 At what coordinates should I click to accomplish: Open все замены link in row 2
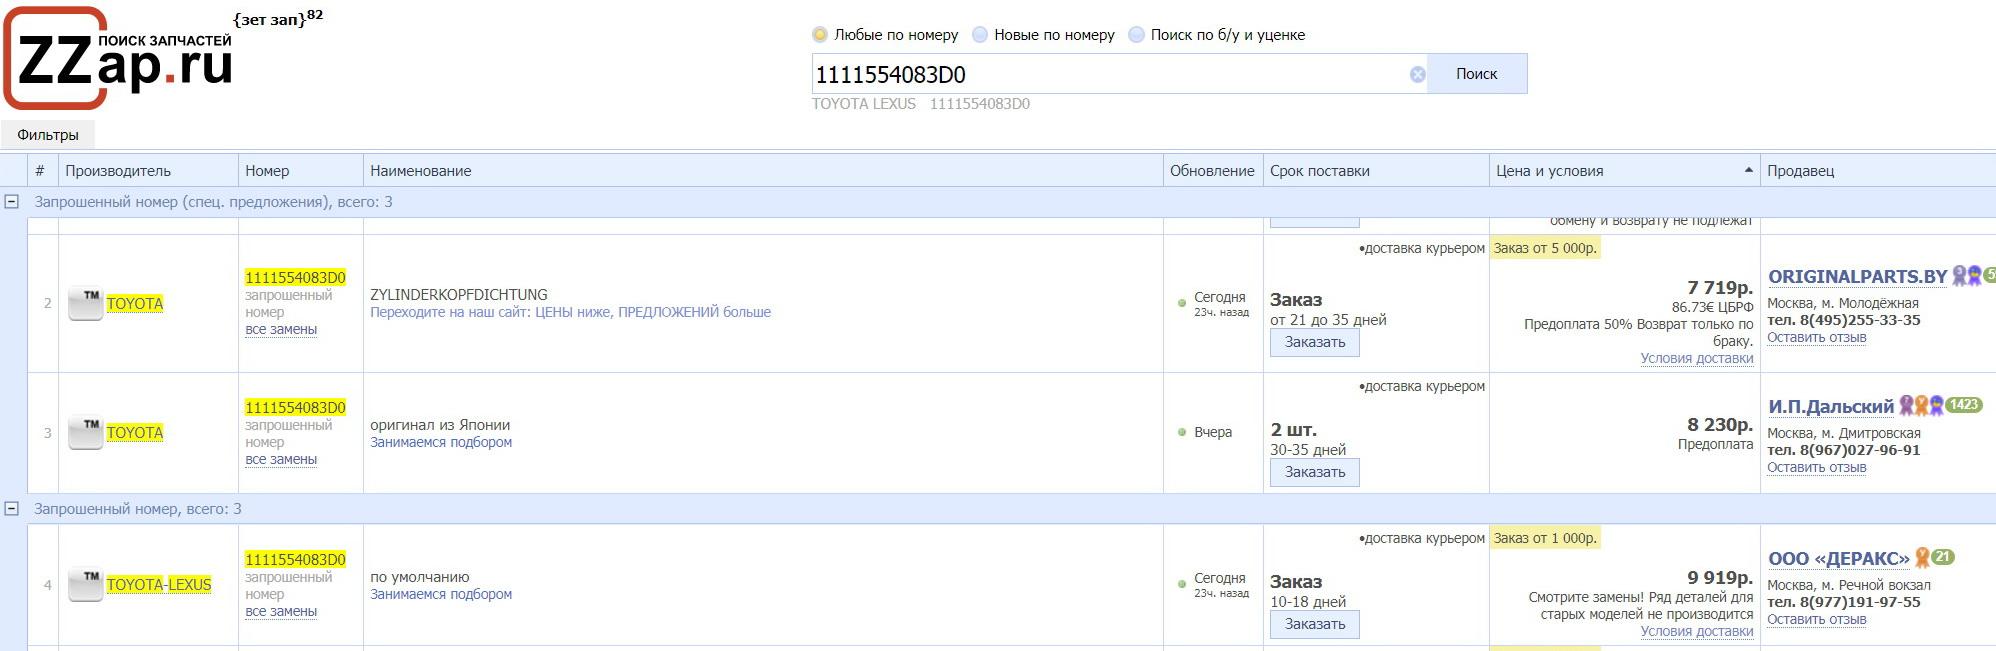(x=281, y=330)
